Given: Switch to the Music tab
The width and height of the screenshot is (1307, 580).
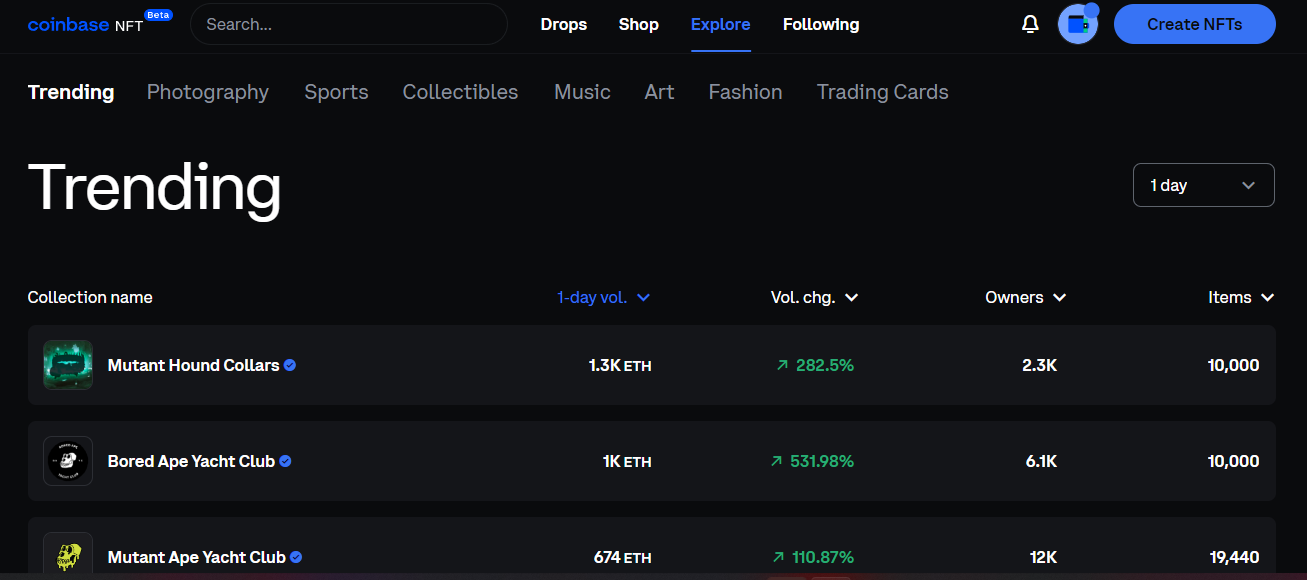Looking at the screenshot, I should point(583,92).
